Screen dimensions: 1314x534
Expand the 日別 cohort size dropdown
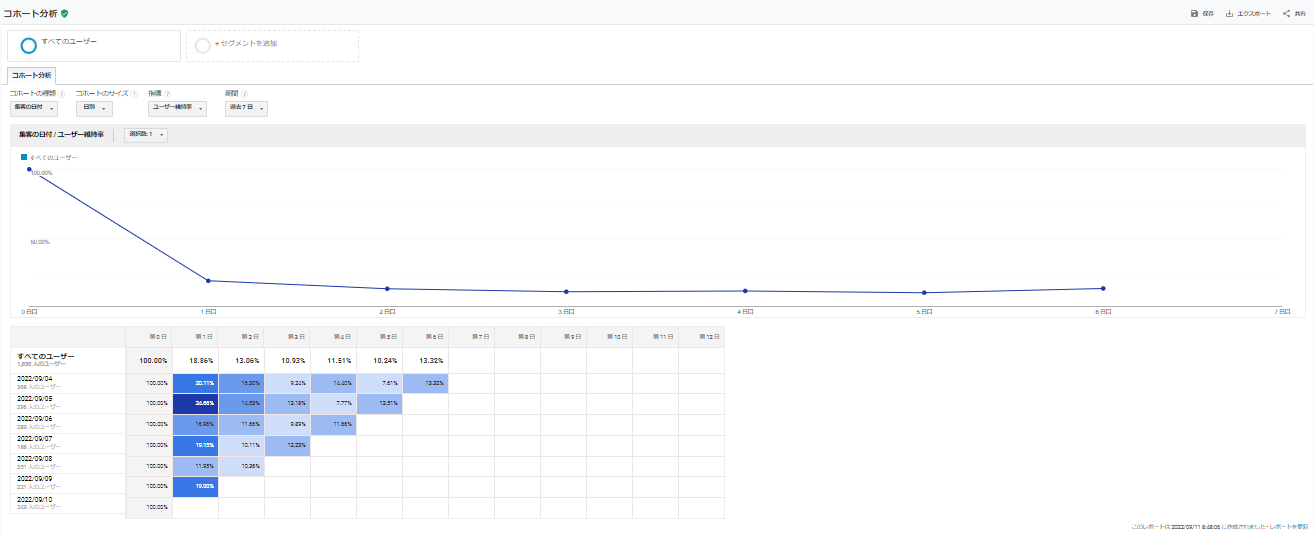[93, 108]
